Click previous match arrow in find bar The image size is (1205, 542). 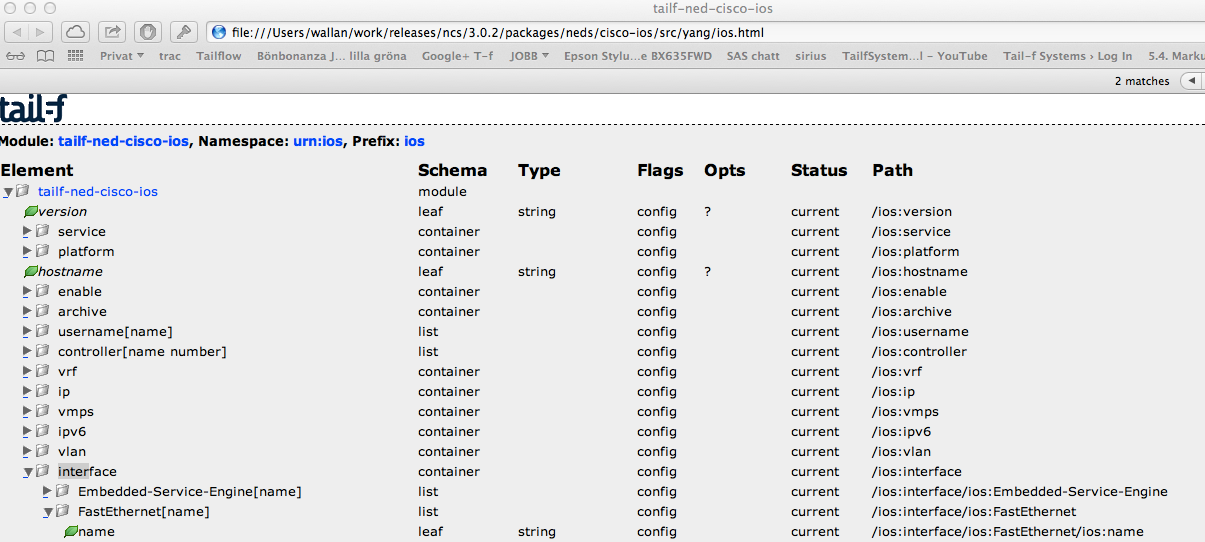click(x=1191, y=81)
